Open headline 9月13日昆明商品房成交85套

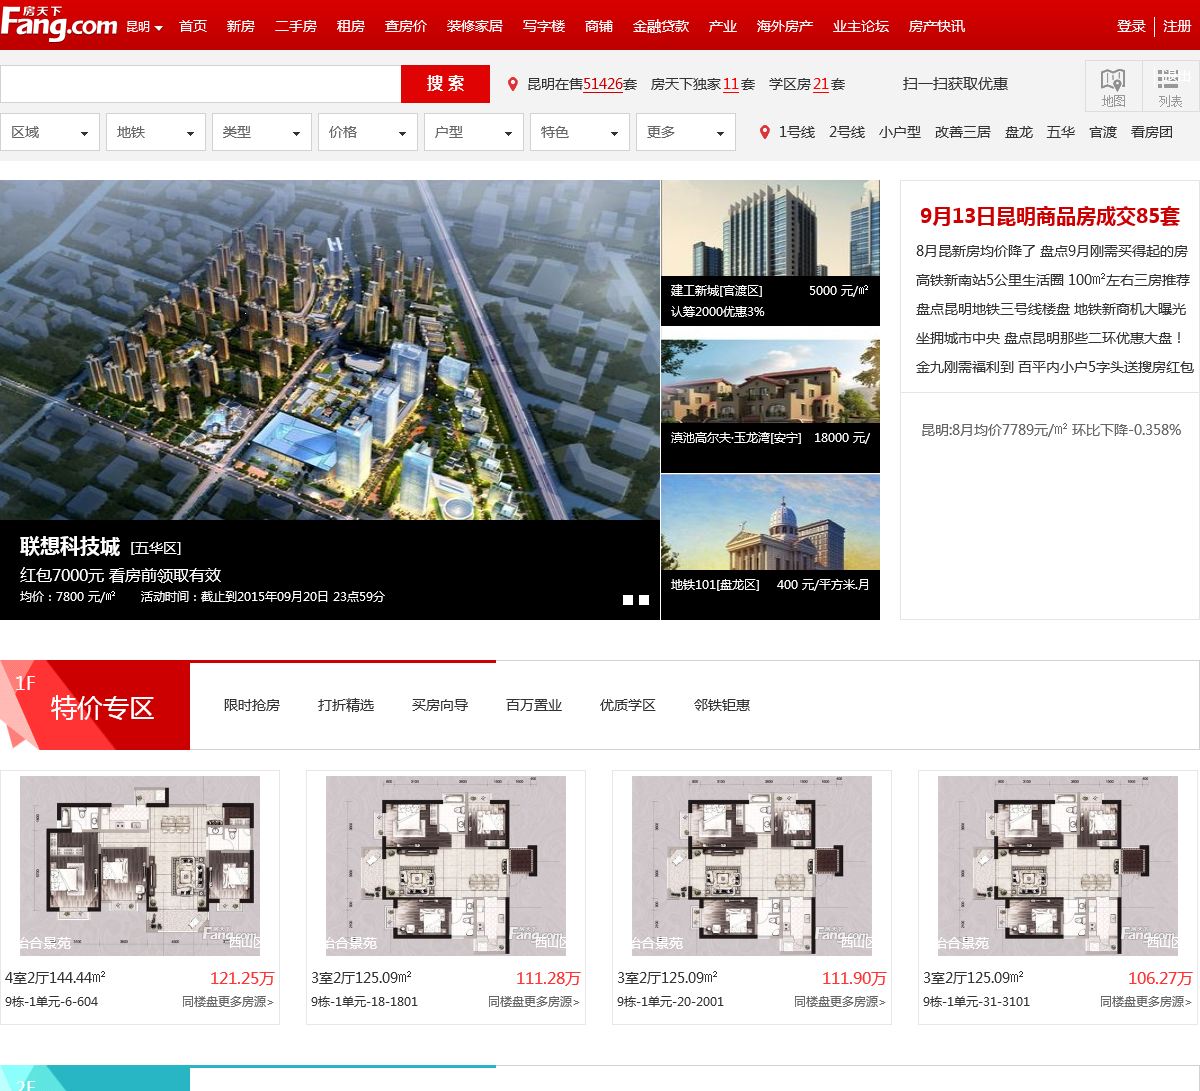pos(1050,216)
